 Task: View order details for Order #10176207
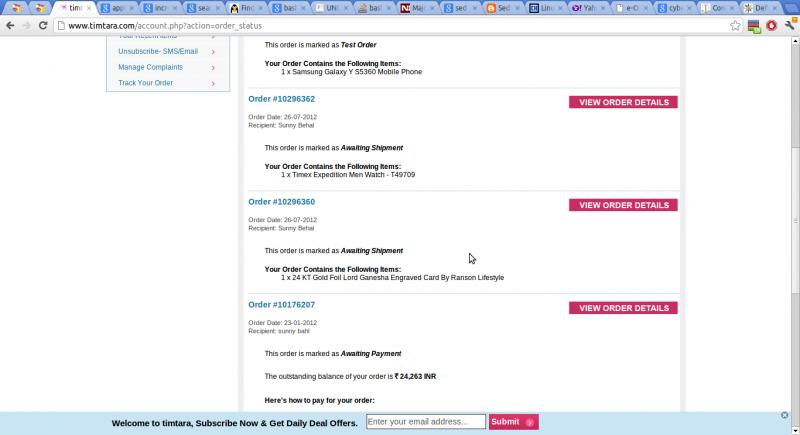(623, 308)
